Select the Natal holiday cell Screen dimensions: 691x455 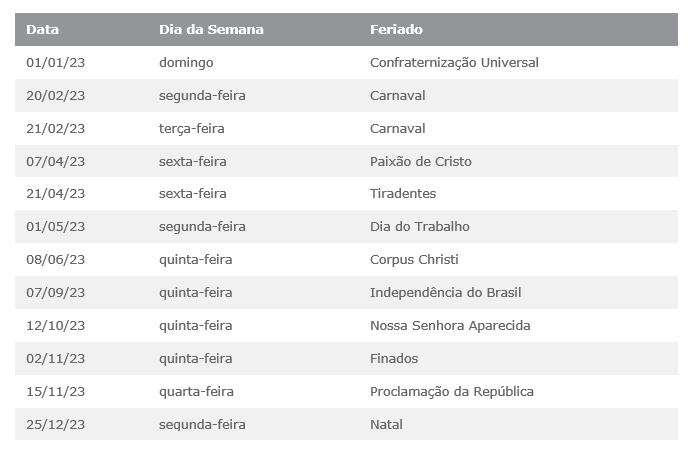[x=386, y=425]
